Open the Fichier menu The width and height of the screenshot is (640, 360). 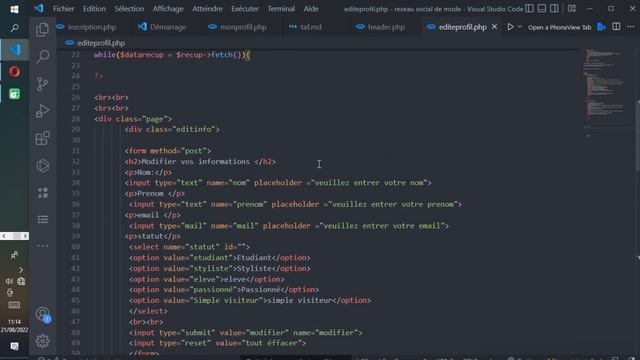point(63,9)
